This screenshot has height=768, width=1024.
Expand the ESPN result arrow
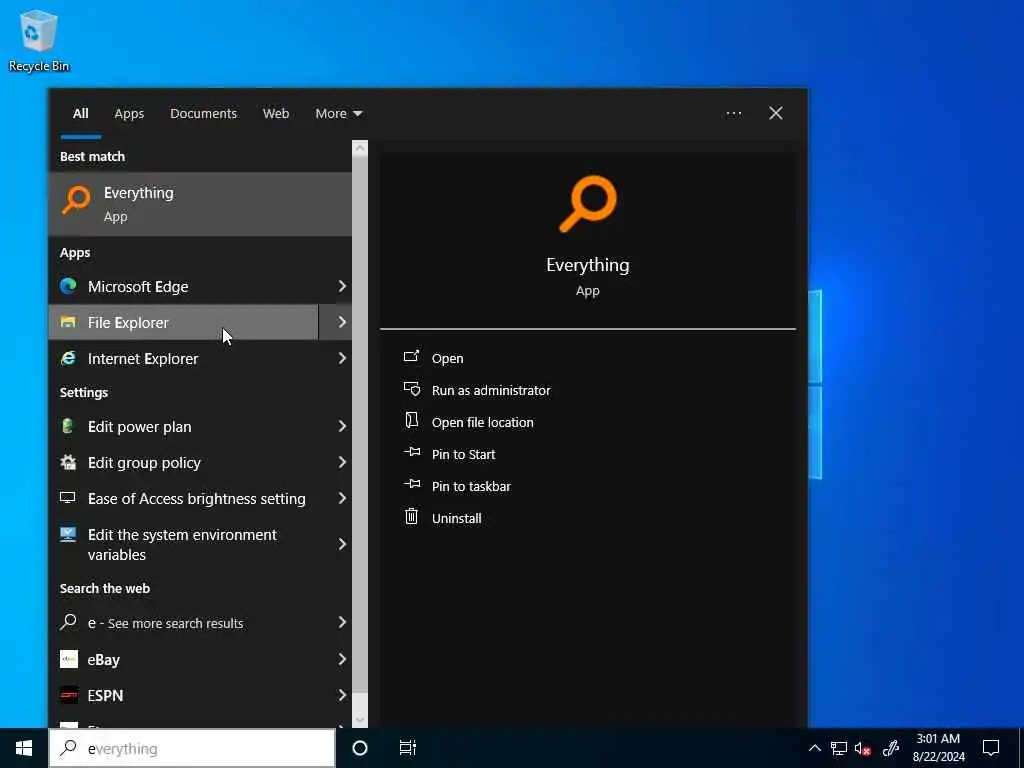click(342, 695)
